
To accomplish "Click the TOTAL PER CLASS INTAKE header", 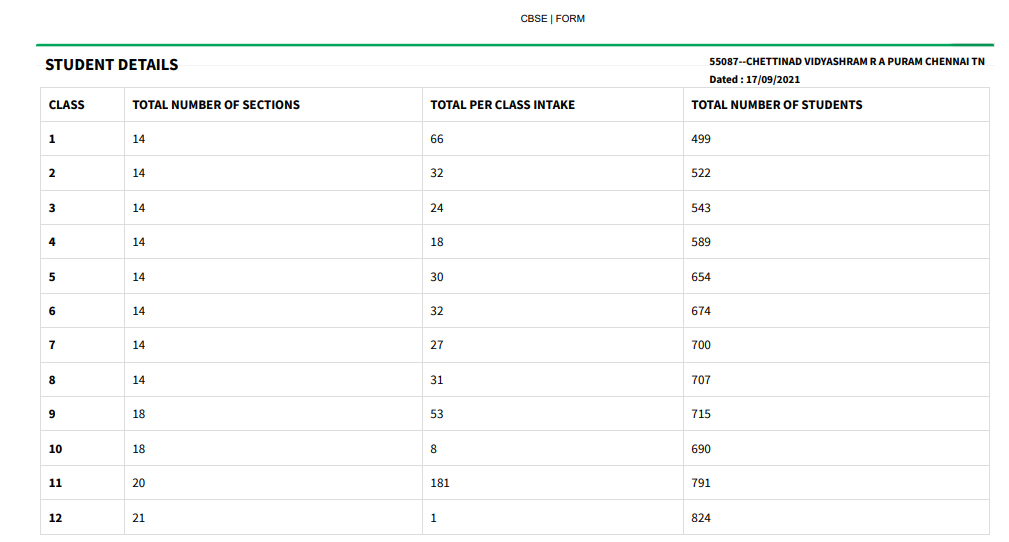I will point(503,105).
